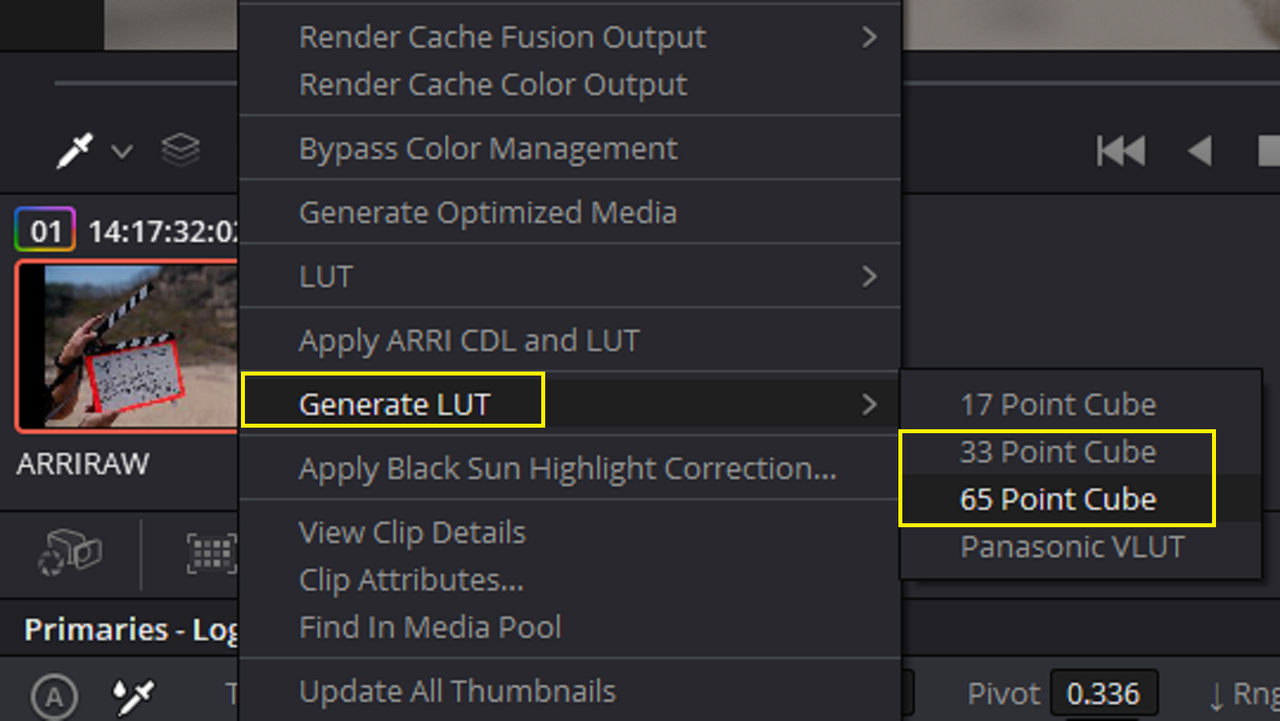Click the skip to first frame button
The image size is (1280, 721).
[x=1120, y=151]
